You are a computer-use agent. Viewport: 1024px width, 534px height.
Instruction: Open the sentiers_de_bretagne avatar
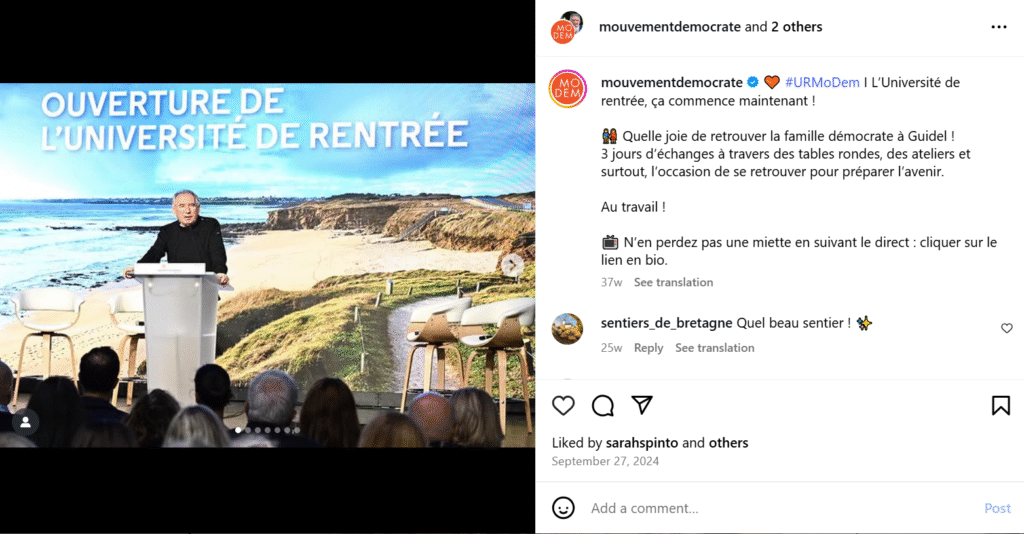567,328
